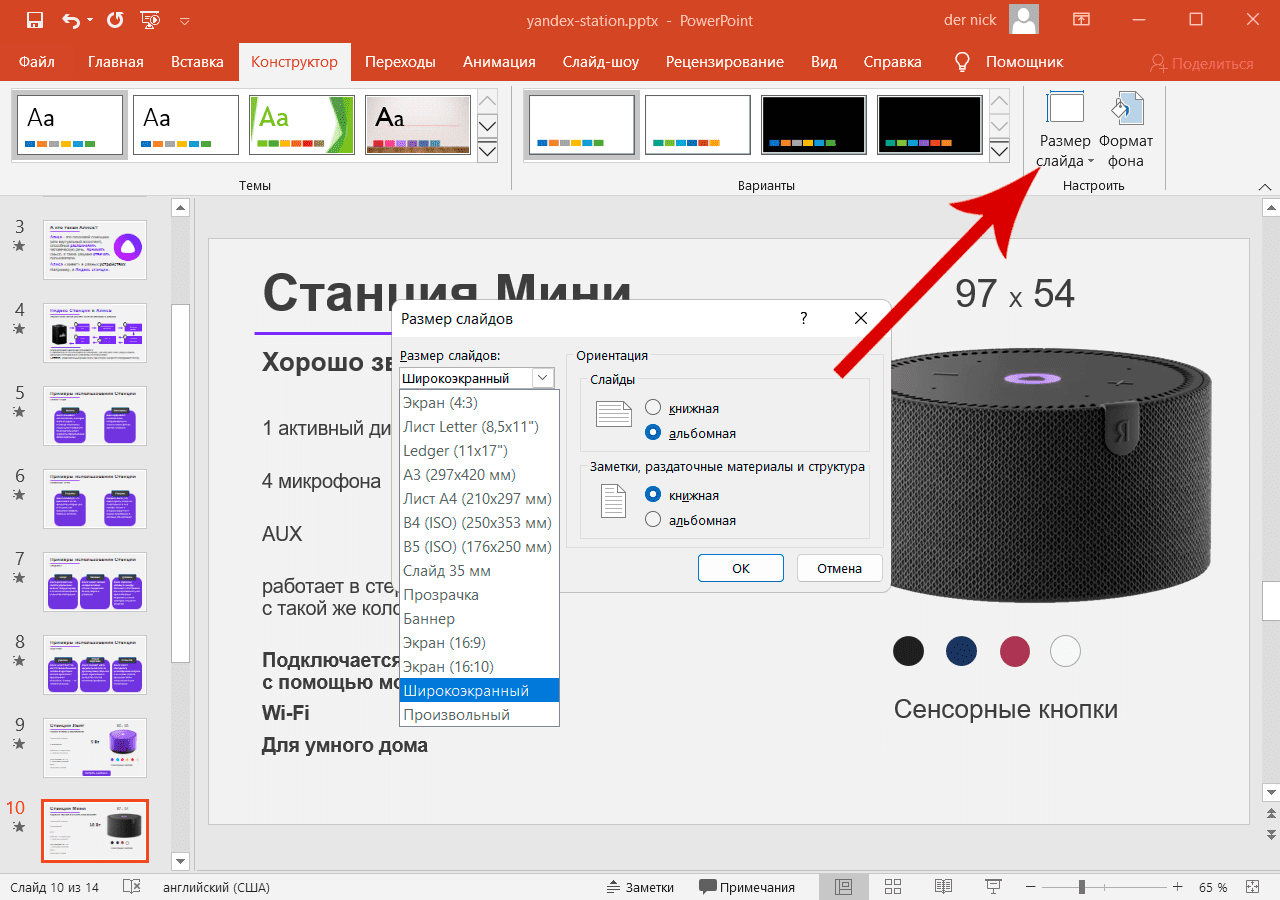This screenshot has width=1280, height=900.
Task: Select the green Facet theme thumbnail
Action: pos(302,125)
